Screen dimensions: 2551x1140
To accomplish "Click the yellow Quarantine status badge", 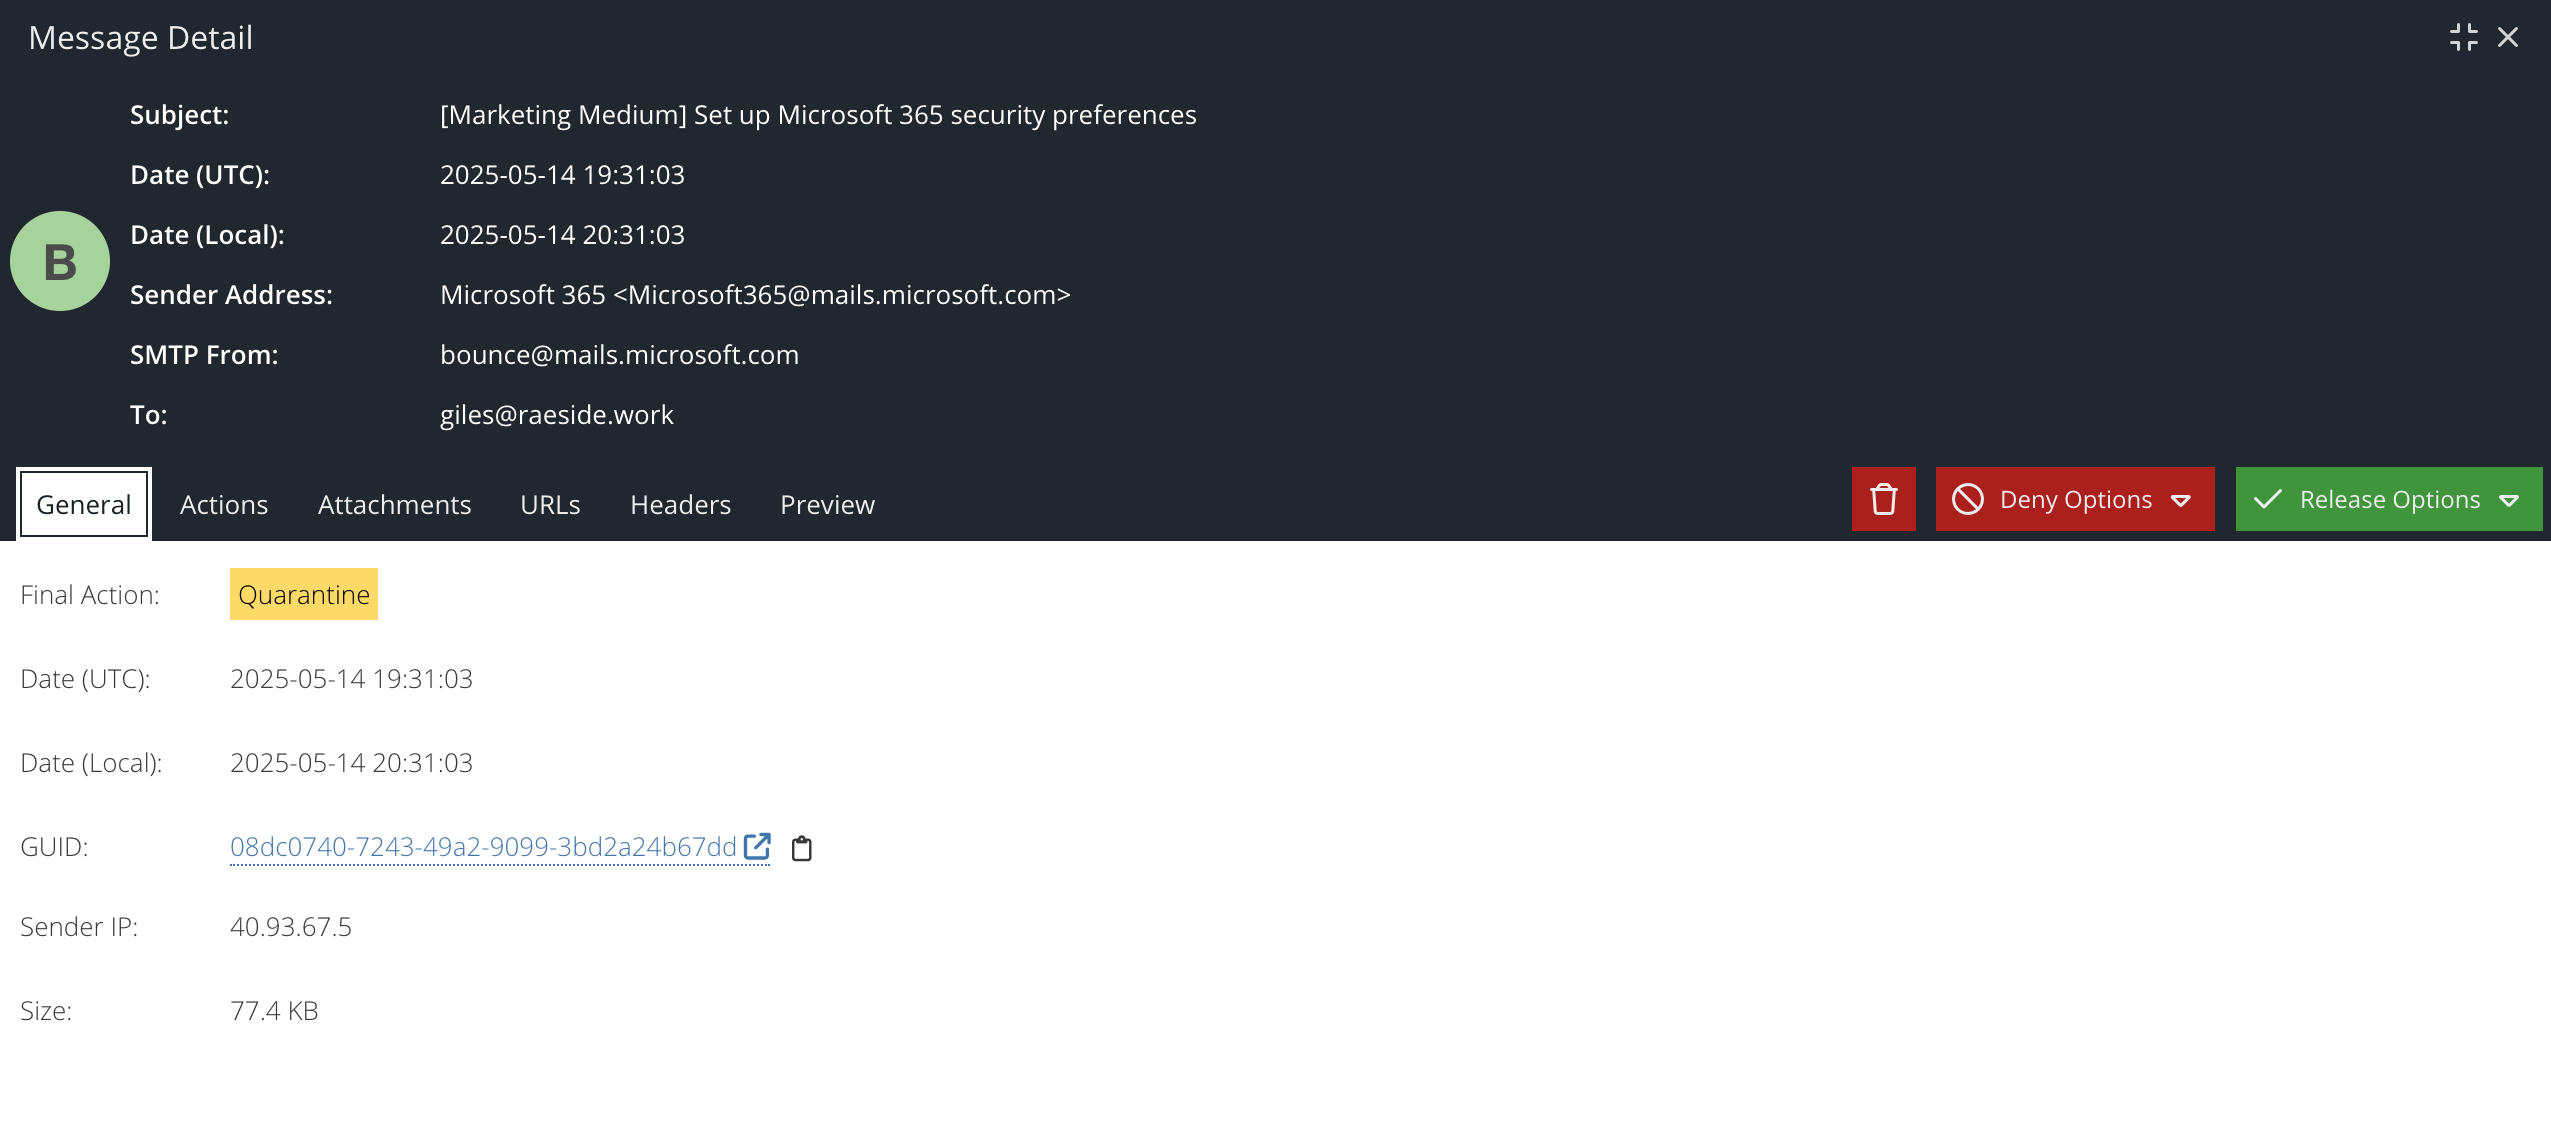I will click(304, 594).
